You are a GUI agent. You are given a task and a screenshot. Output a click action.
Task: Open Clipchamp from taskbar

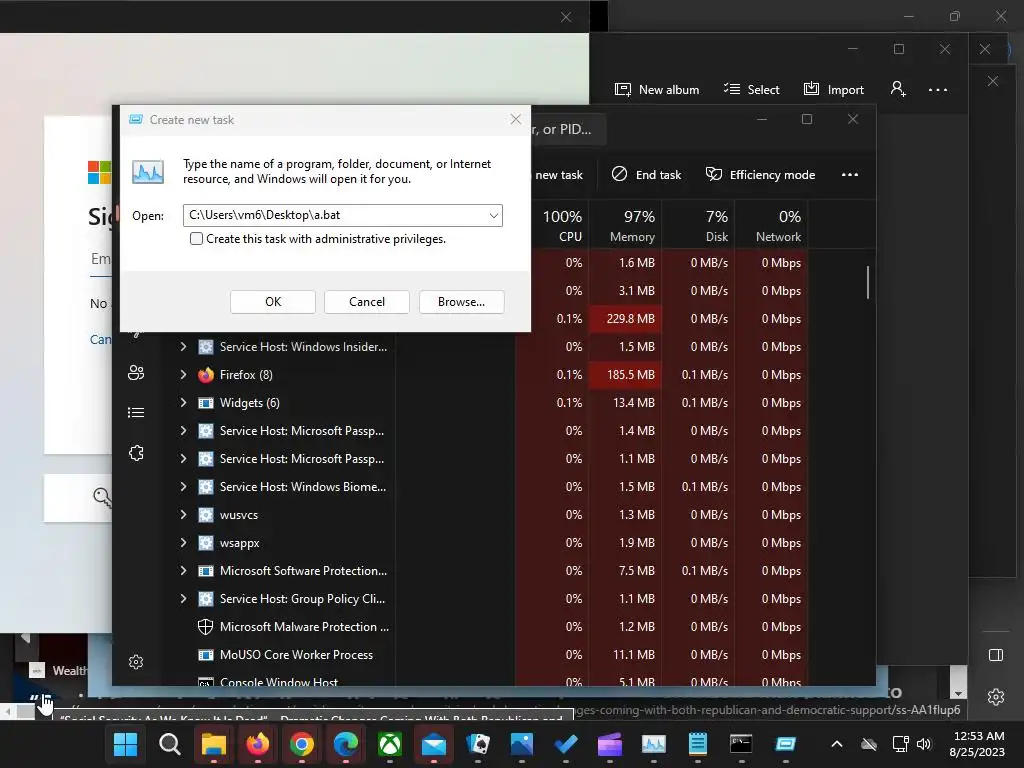click(x=610, y=744)
